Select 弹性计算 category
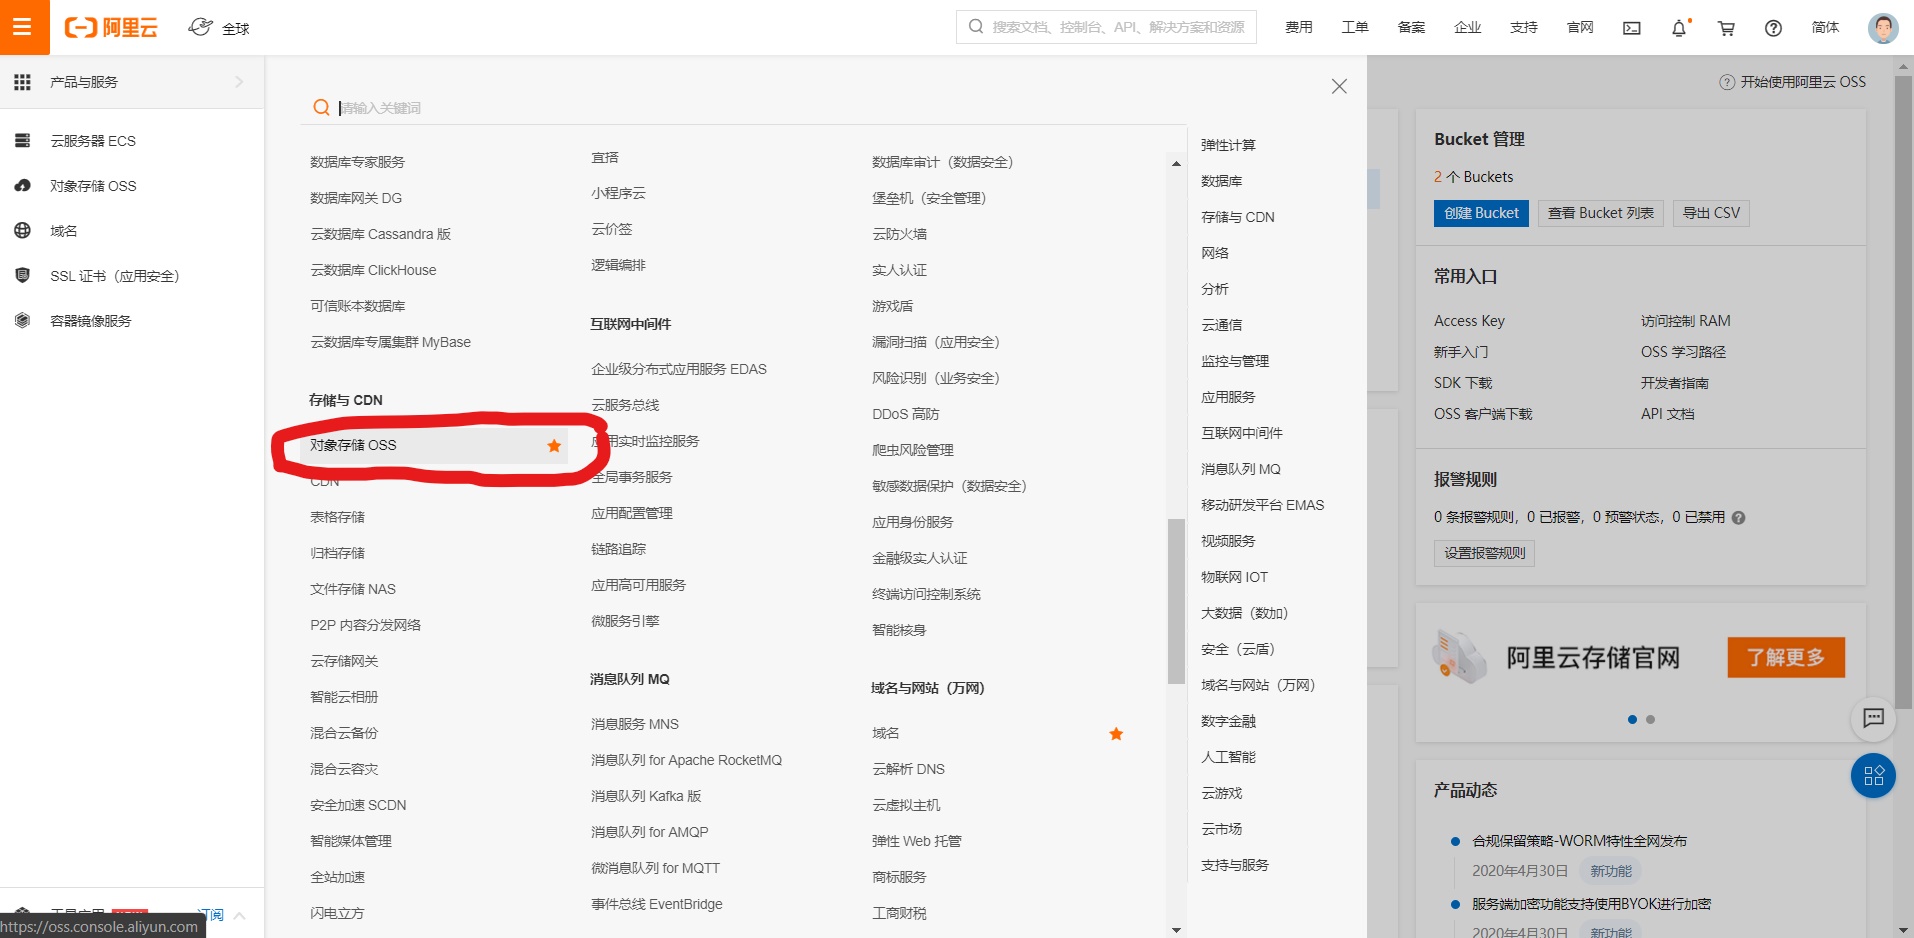This screenshot has width=1914, height=938. [1228, 145]
